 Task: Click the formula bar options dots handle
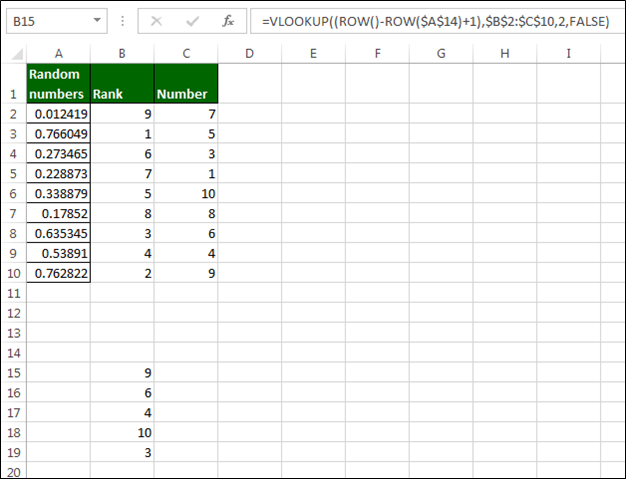click(123, 21)
